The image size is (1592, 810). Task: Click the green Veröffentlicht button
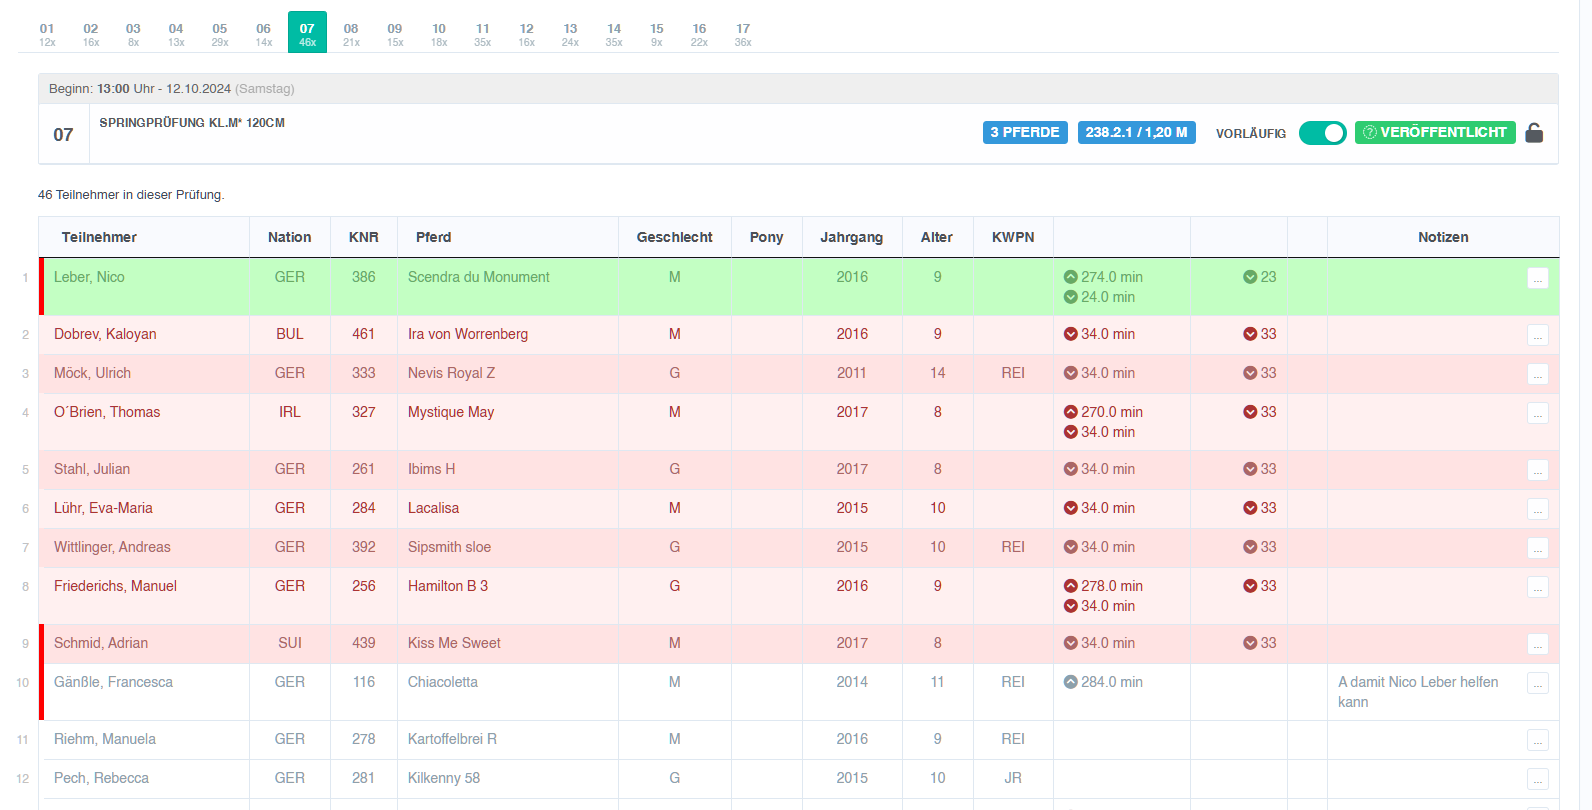pyautogui.click(x=1435, y=132)
